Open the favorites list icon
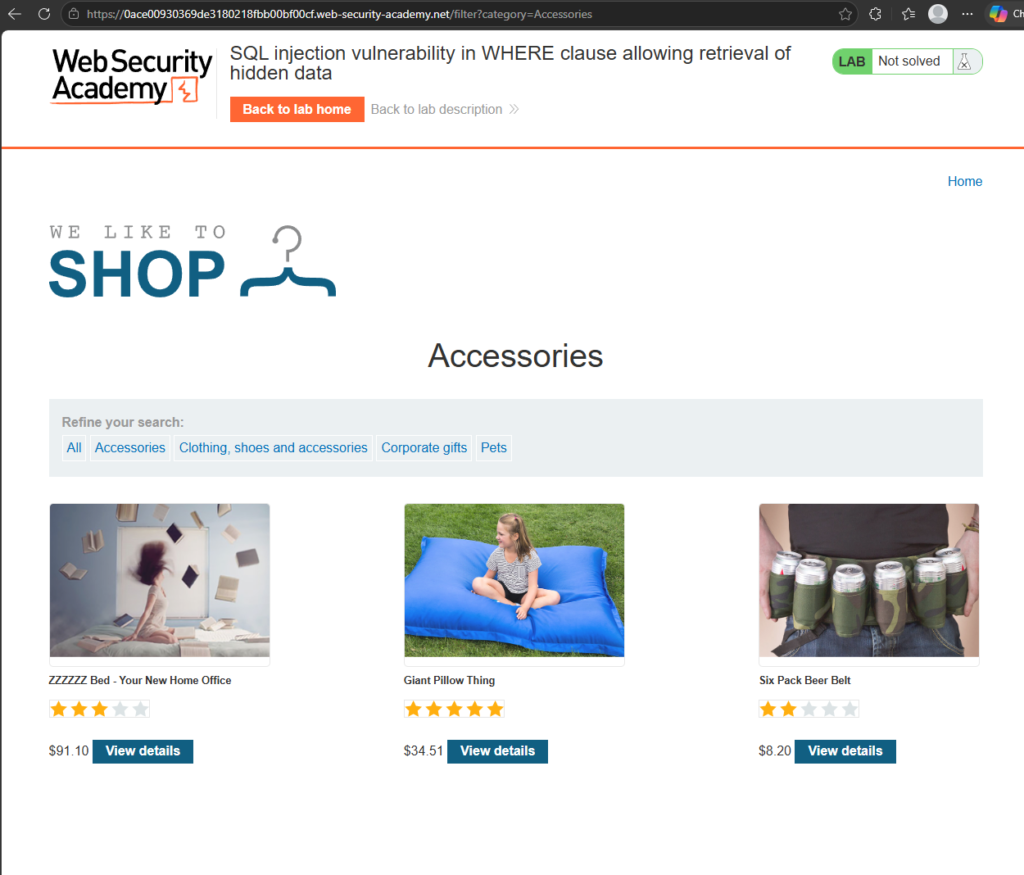 click(908, 14)
